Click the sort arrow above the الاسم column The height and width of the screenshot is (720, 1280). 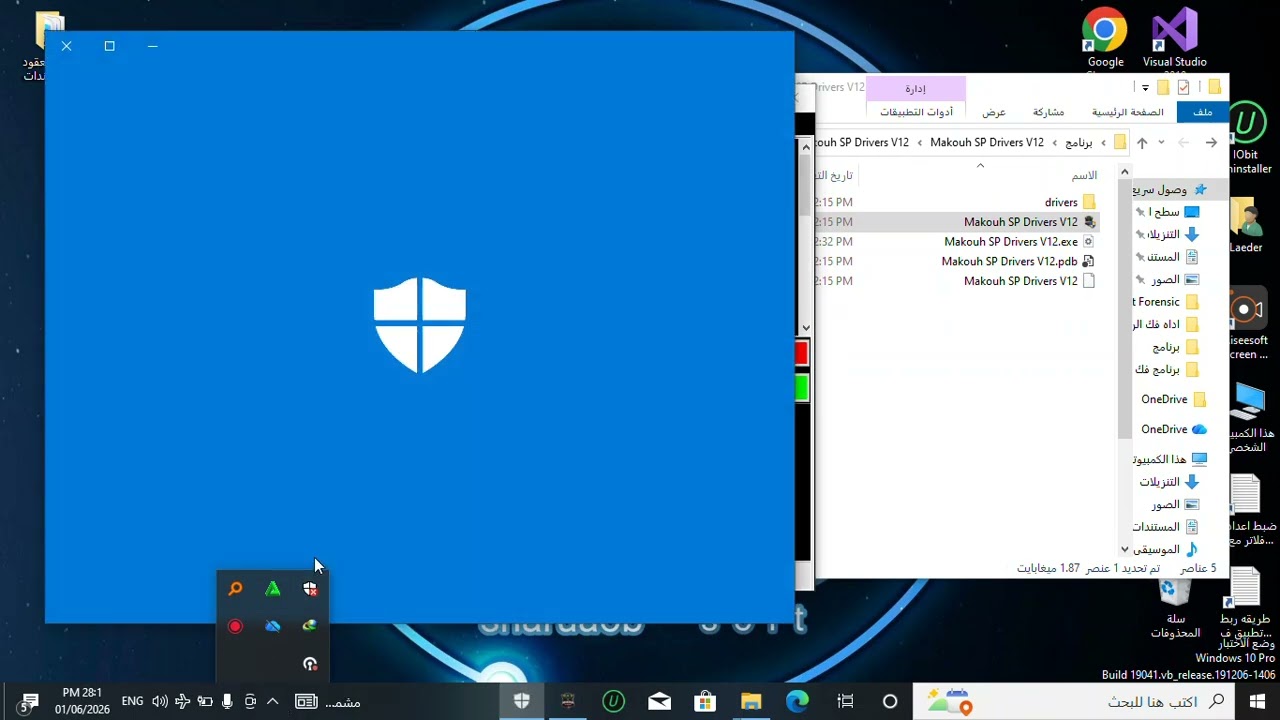tap(980, 166)
